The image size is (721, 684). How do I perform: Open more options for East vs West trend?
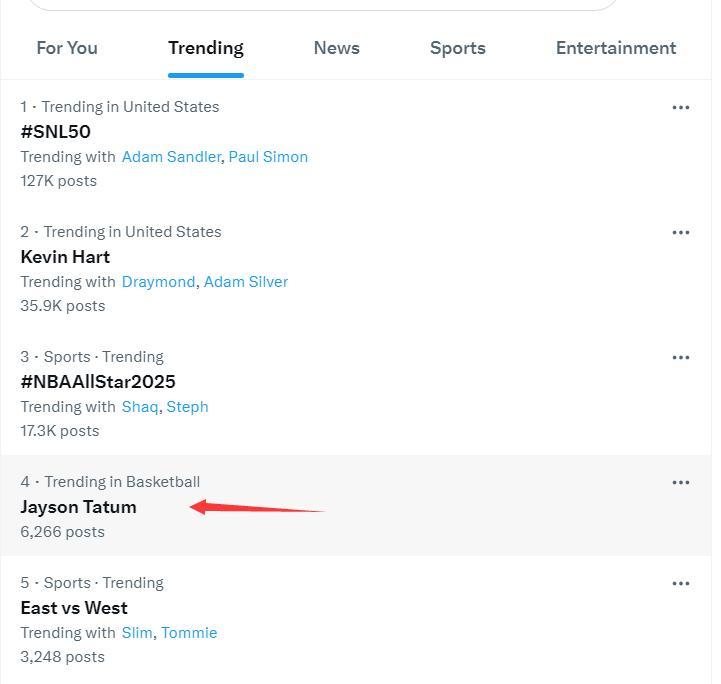pyautogui.click(x=681, y=583)
